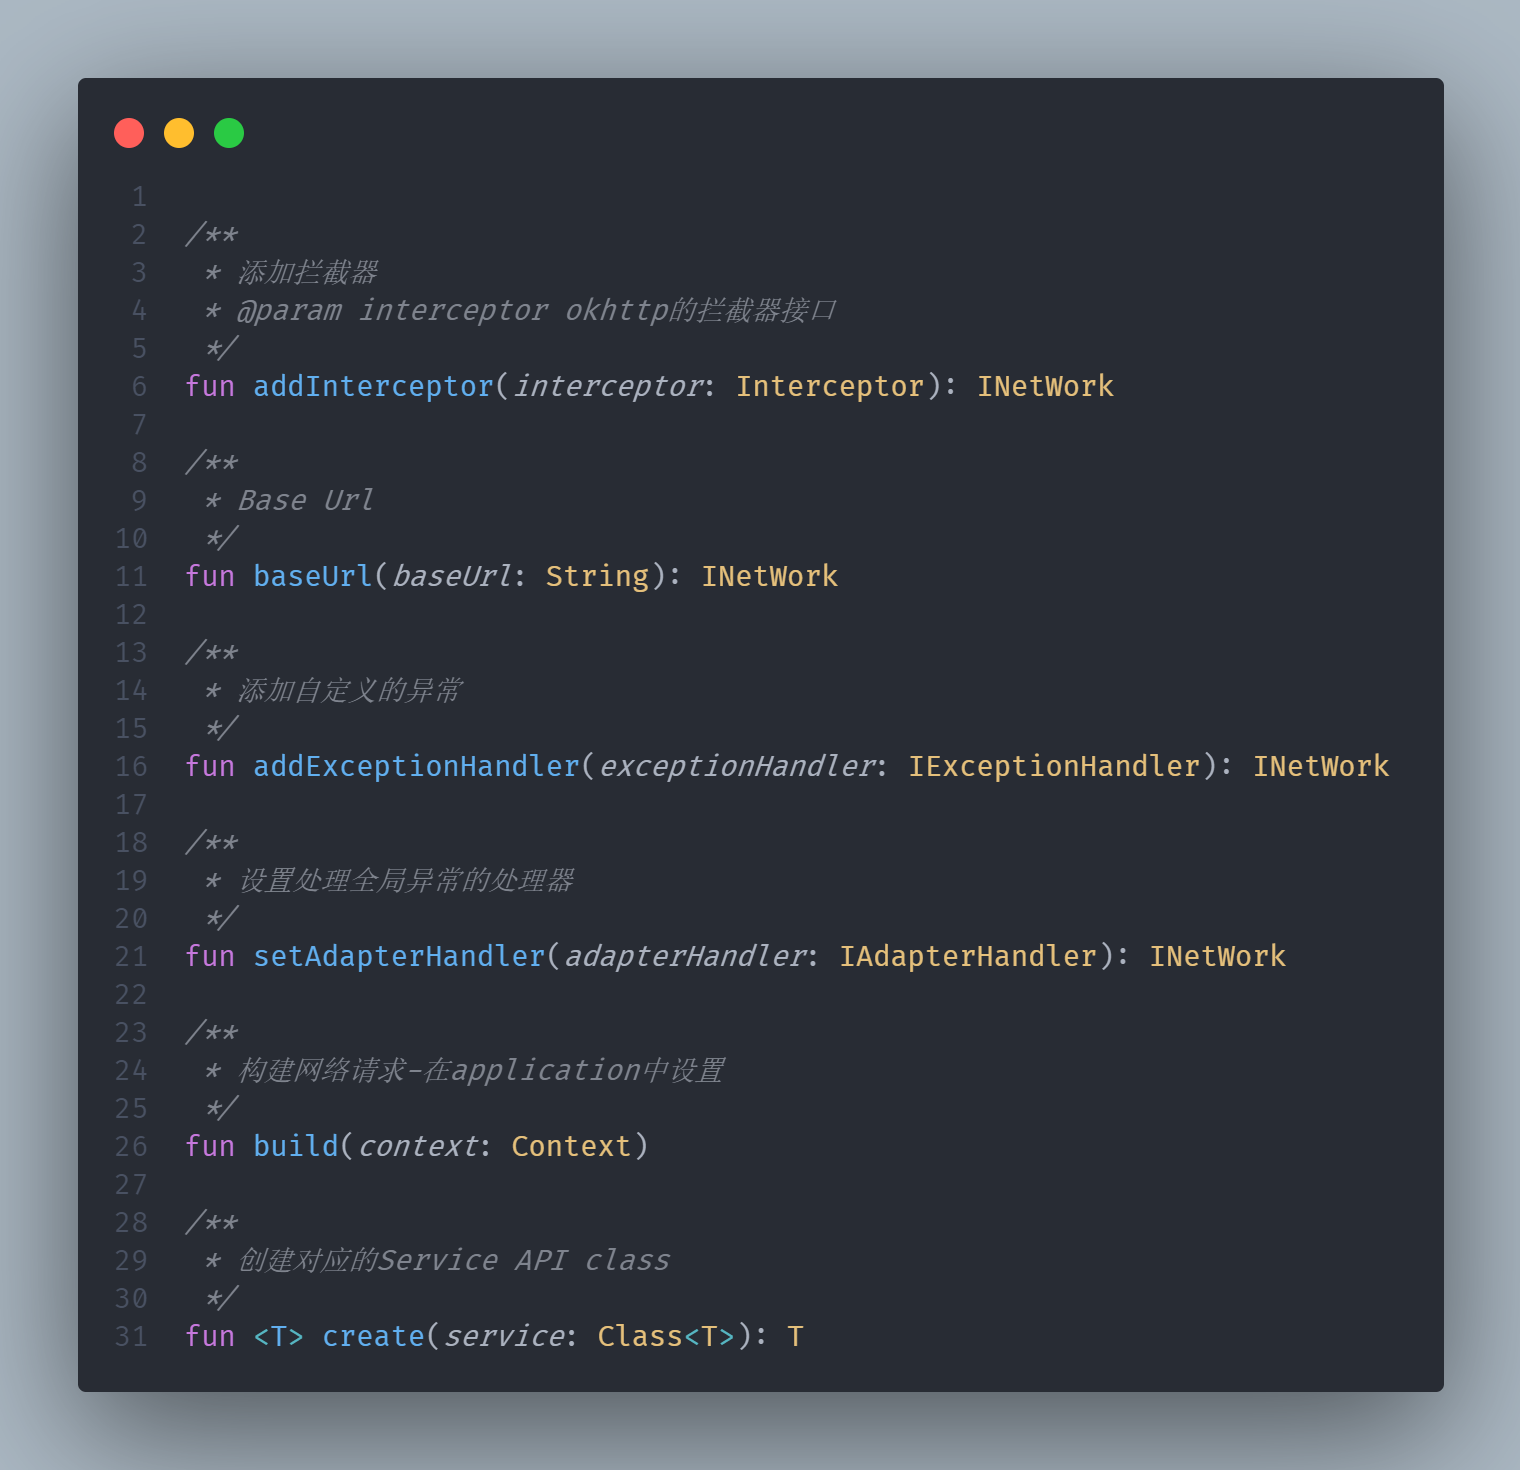This screenshot has width=1520, height=1470.
Task: Click the green maximize dot
Action: click(229, 133)
